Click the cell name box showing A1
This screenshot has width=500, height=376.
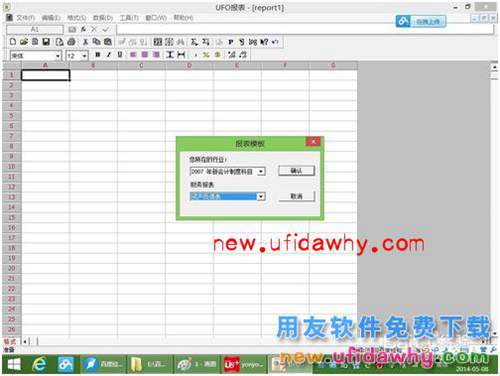point(35,29)
